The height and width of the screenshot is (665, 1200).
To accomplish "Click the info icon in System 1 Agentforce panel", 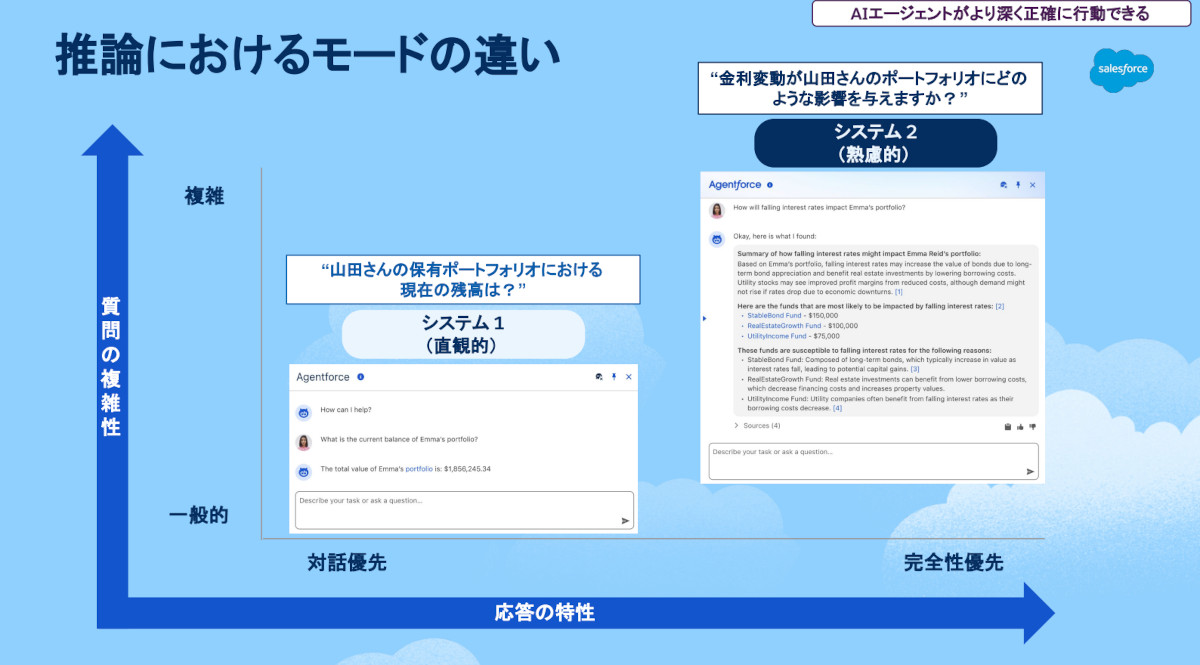I will point(360,377).
